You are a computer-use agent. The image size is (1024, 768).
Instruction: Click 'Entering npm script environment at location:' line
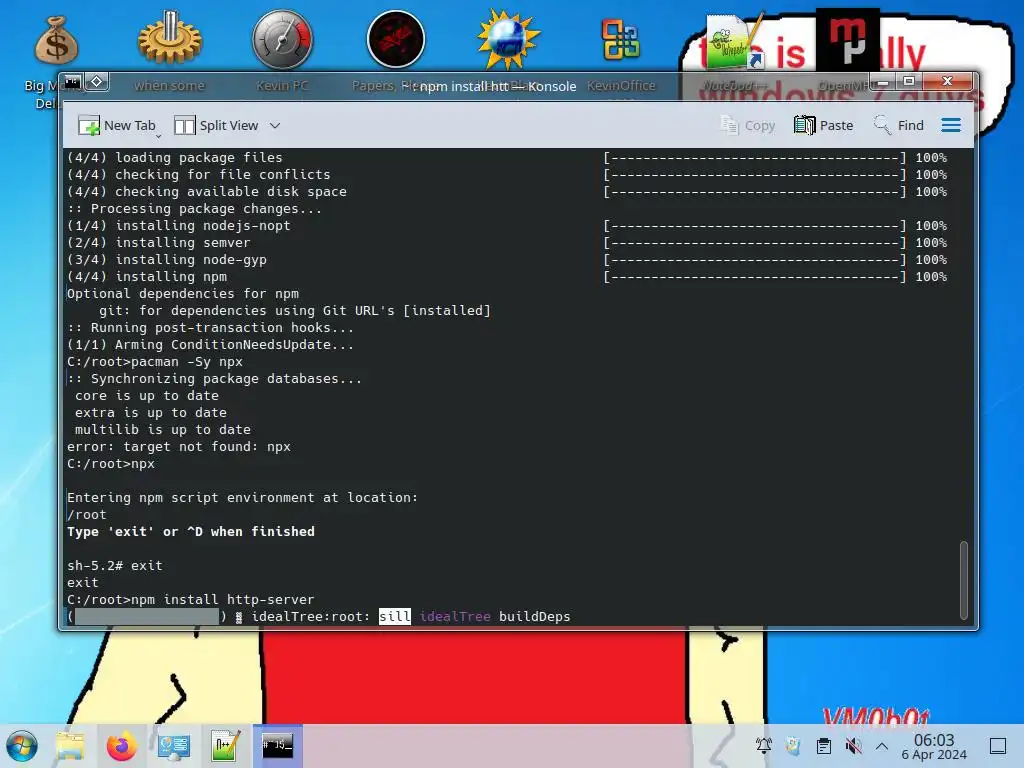pyautogui.click(x=242, y=498)
